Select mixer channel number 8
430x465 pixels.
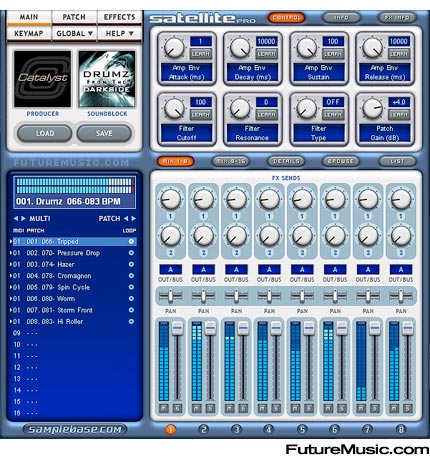[x=401, y=429]
